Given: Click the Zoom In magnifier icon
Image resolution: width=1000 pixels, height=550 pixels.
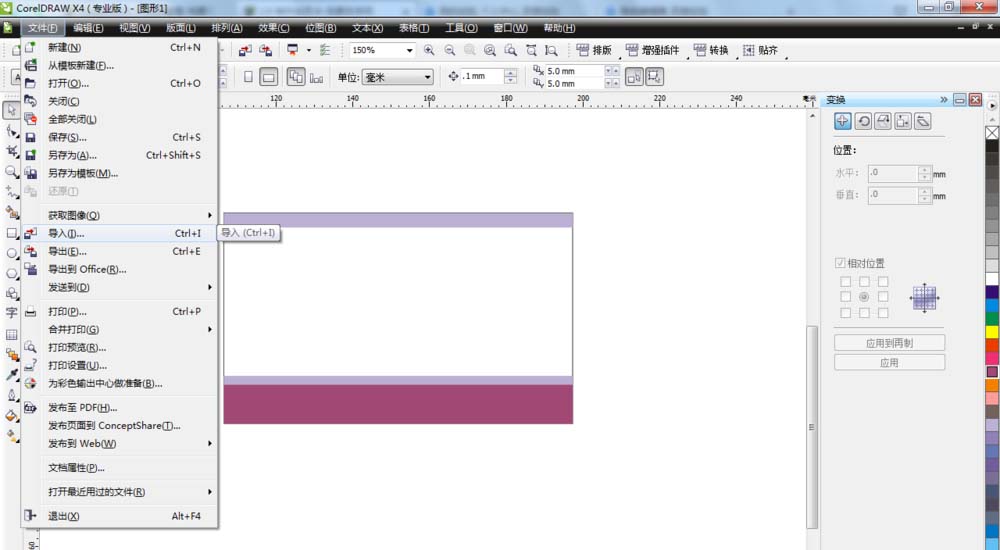Looking at the screenshot, I should point(429,50).
